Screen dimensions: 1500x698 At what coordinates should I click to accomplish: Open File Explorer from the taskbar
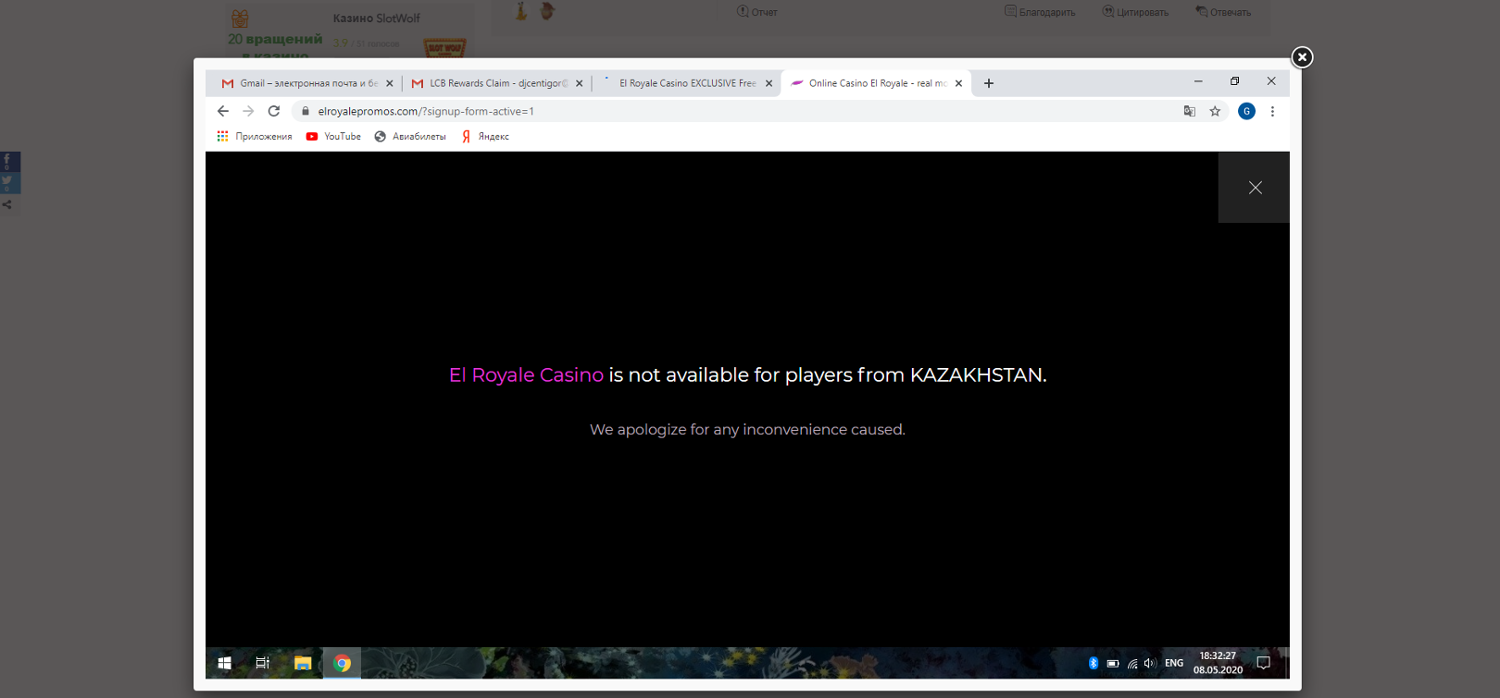[302, 663]
